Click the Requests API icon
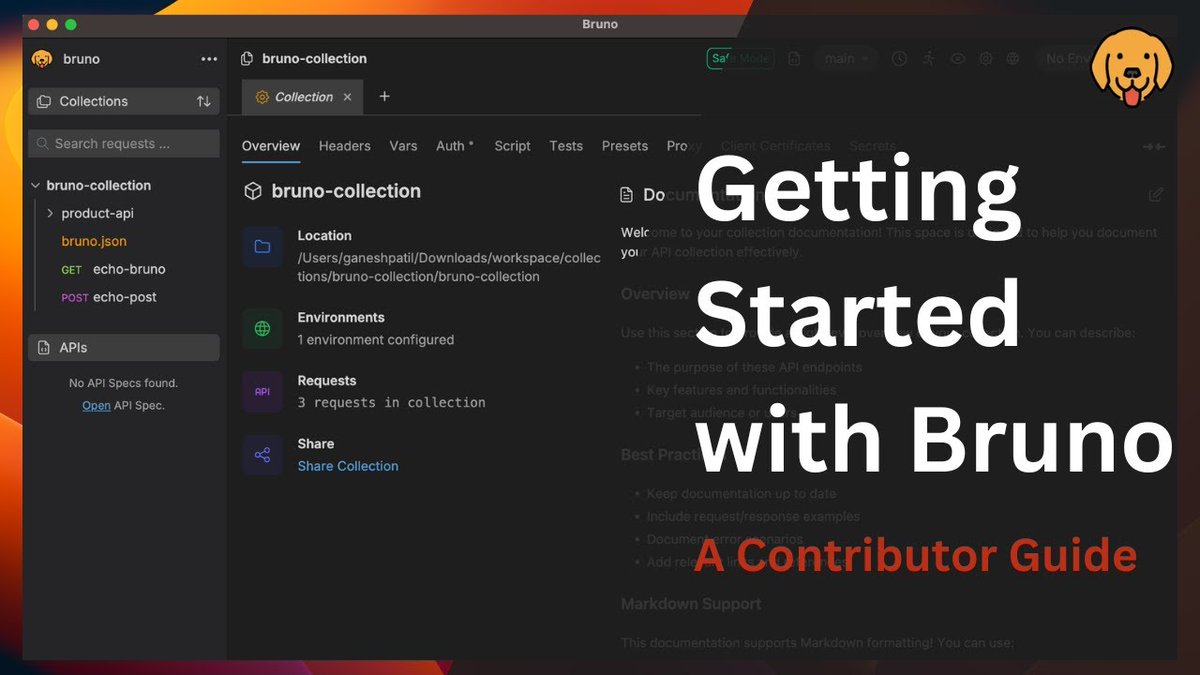This screenshot has width=1200, height=675. 262,392
